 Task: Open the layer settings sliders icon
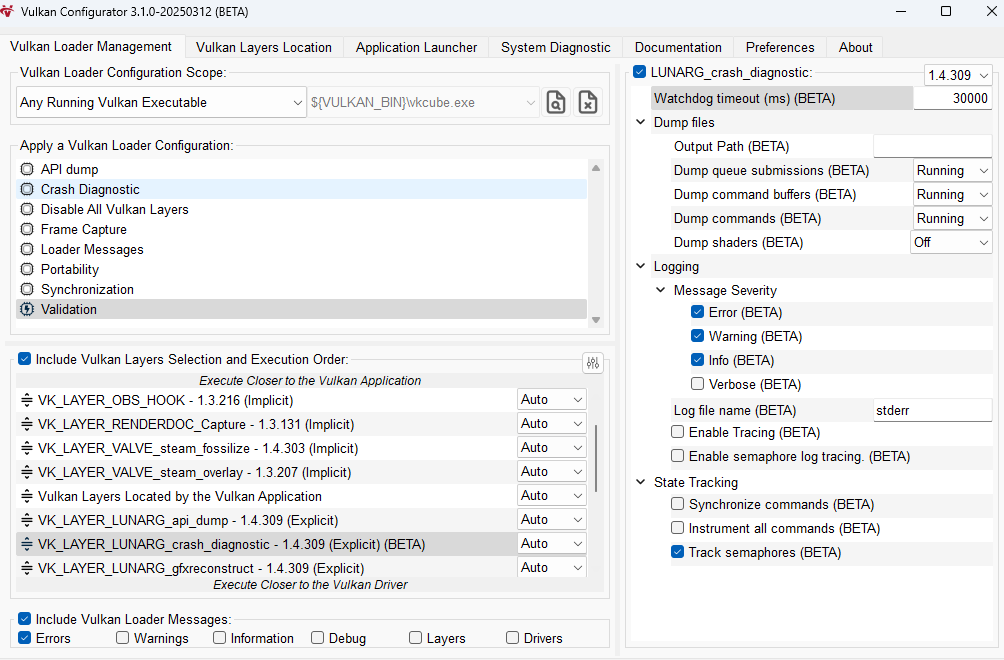[592, 363]
